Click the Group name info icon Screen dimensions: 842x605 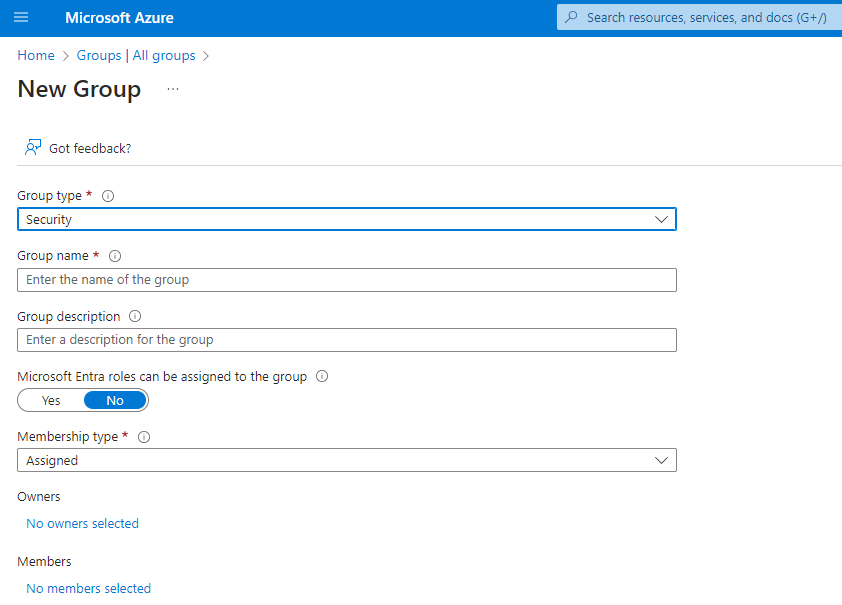(115, 256)
